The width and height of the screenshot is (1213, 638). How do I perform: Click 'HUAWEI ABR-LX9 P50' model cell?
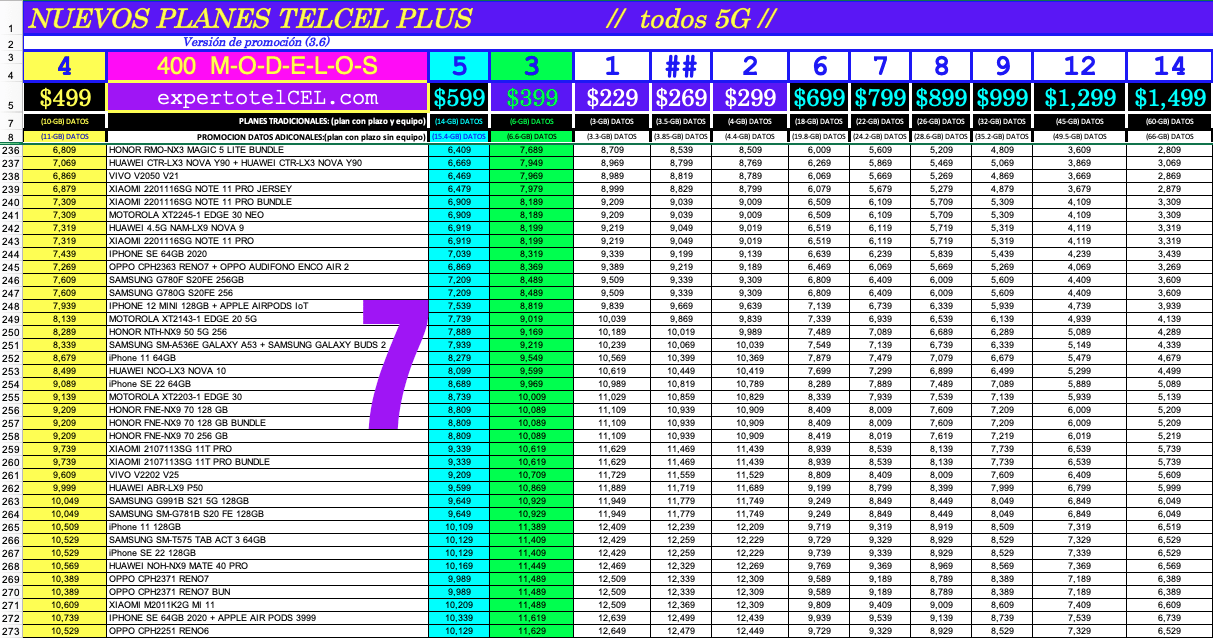267,488
